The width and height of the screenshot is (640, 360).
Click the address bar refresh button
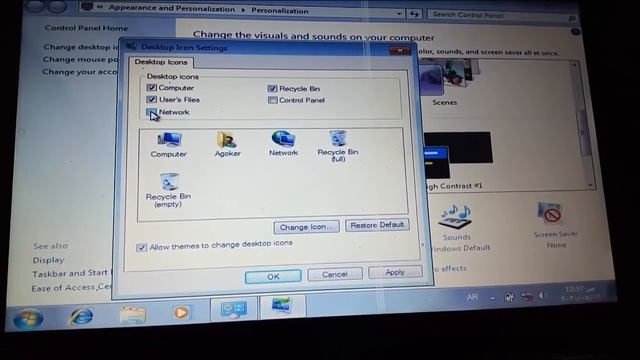point(414,14)
